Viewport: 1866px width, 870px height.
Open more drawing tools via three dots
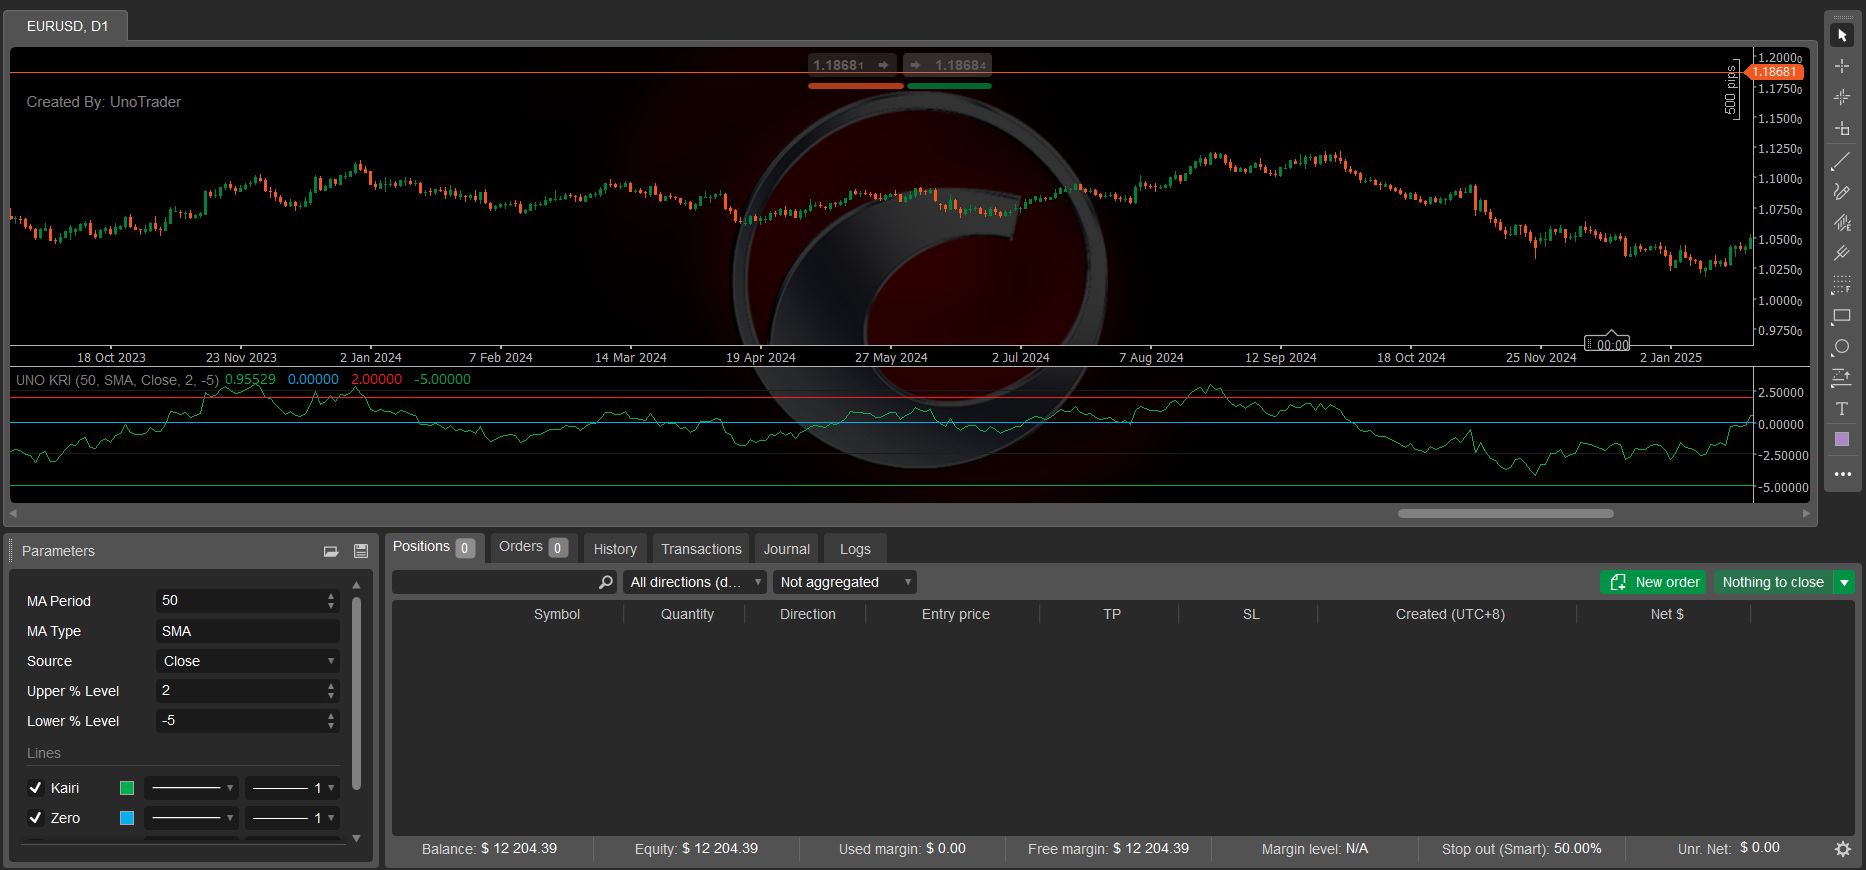(x=1841, y=474)
